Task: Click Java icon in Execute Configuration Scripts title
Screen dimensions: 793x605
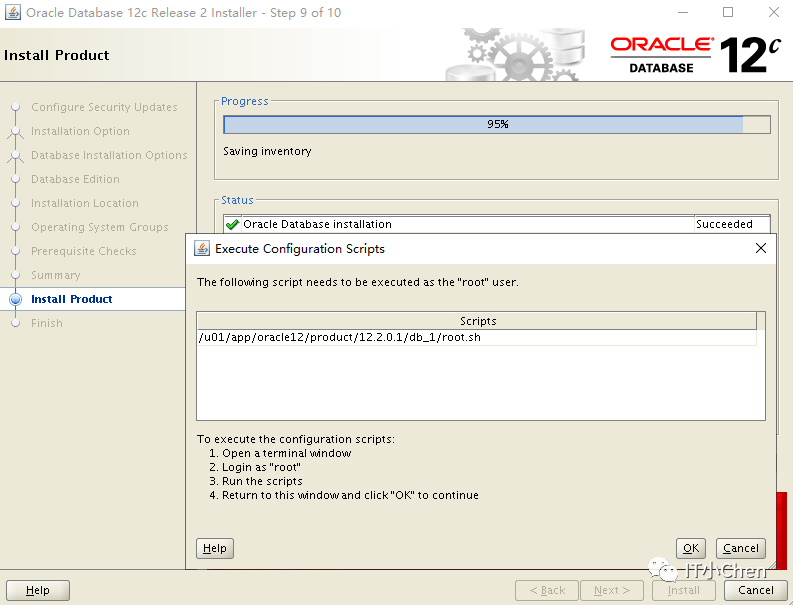Action: point(202,248)
